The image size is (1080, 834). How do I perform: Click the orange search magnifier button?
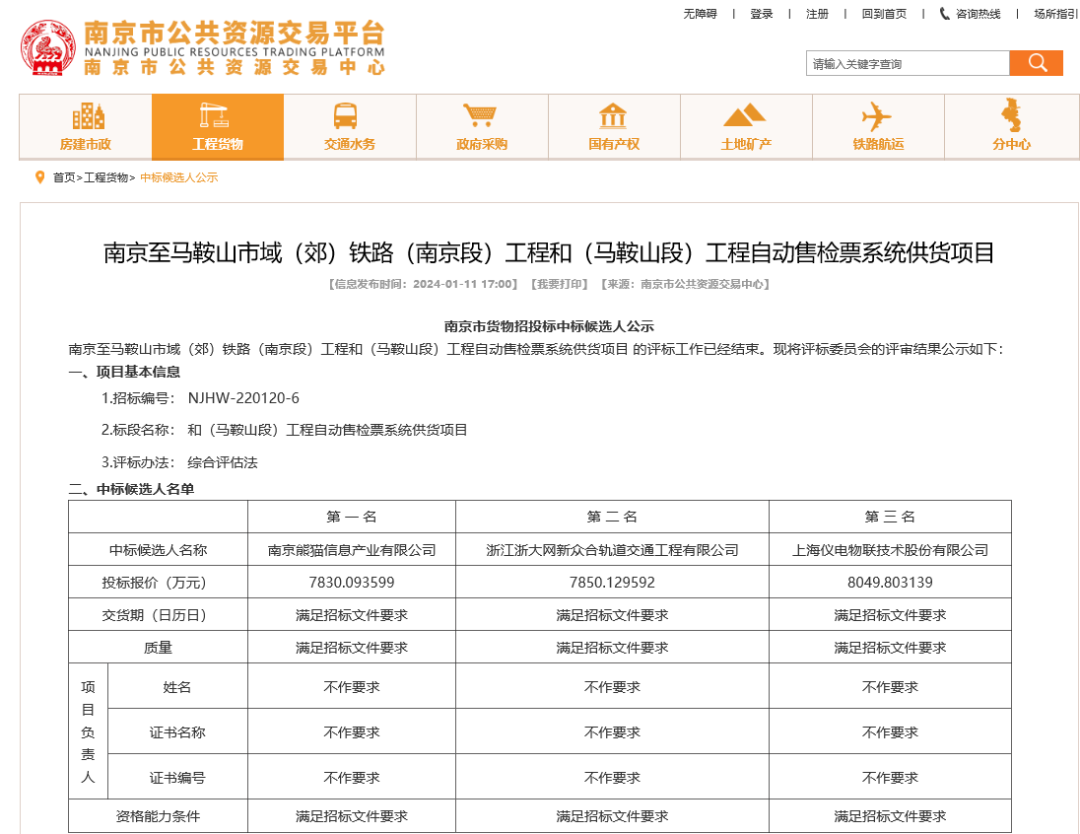click(1035, 63)
